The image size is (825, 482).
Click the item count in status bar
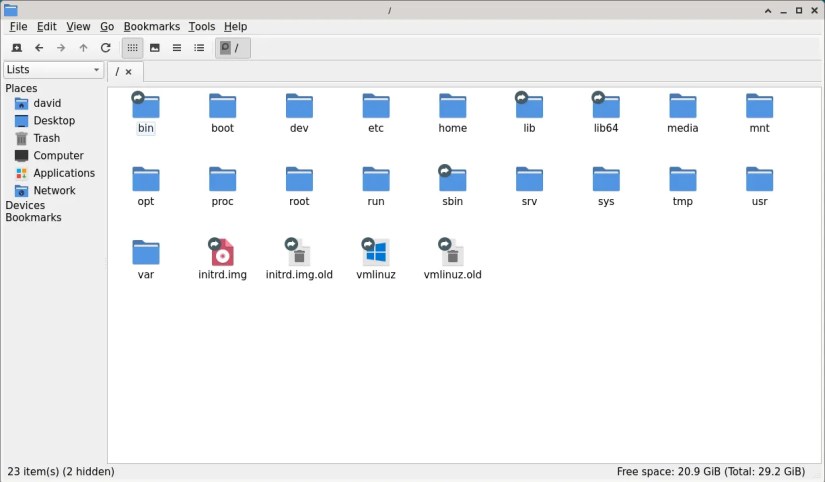click(x=61, y=471)
